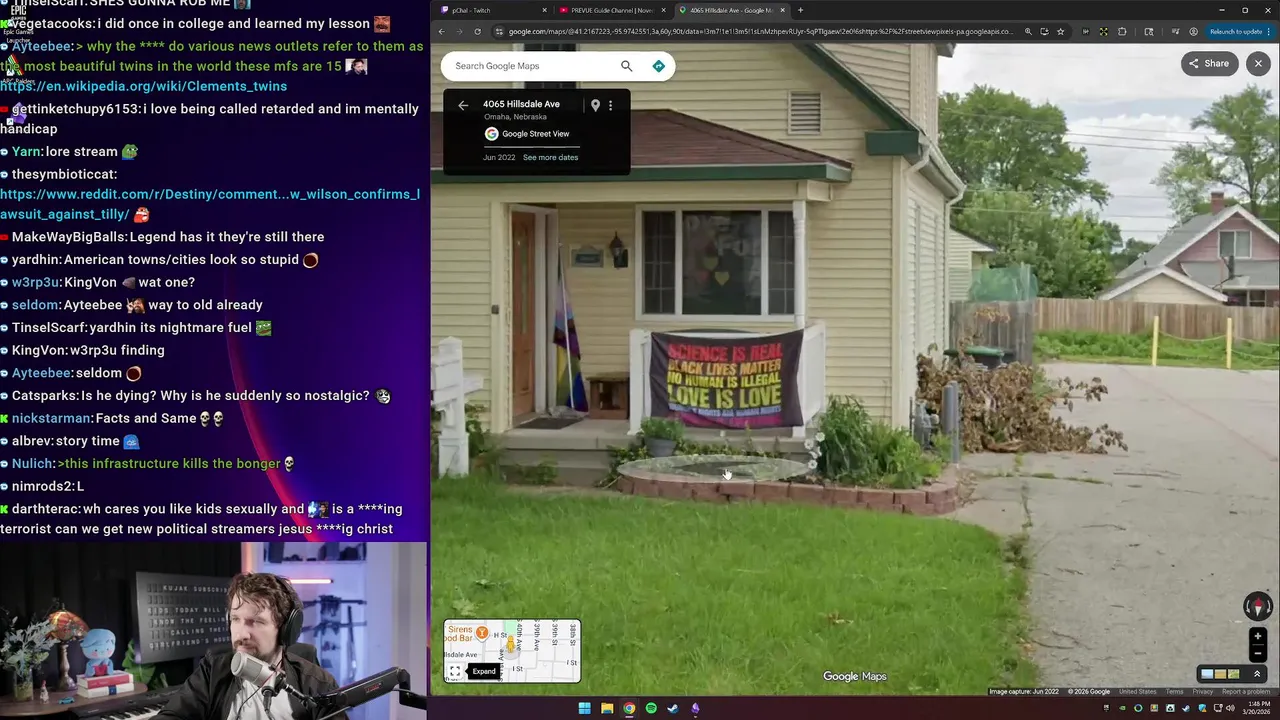Image resolution: width=1280 pixels, height=720 pixels.
Task: Click the compass control in Street View
Action: click(x=1258, y=606)
